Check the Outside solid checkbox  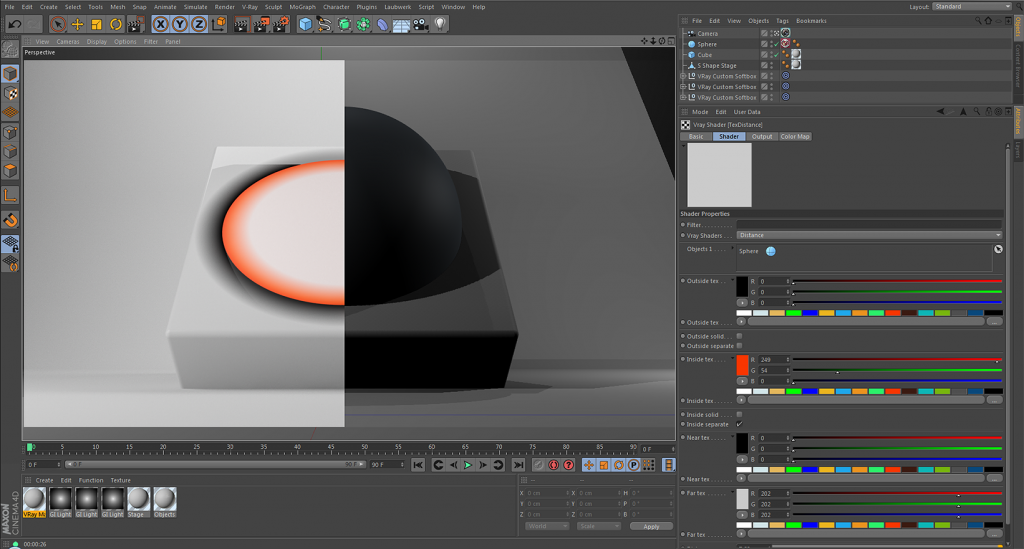(739, 336)
